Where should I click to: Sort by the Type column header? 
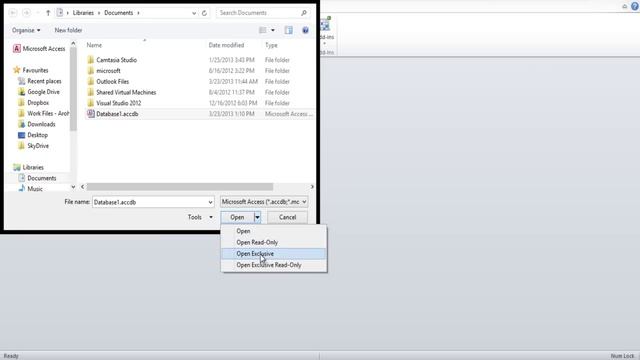tap(271, 45)
